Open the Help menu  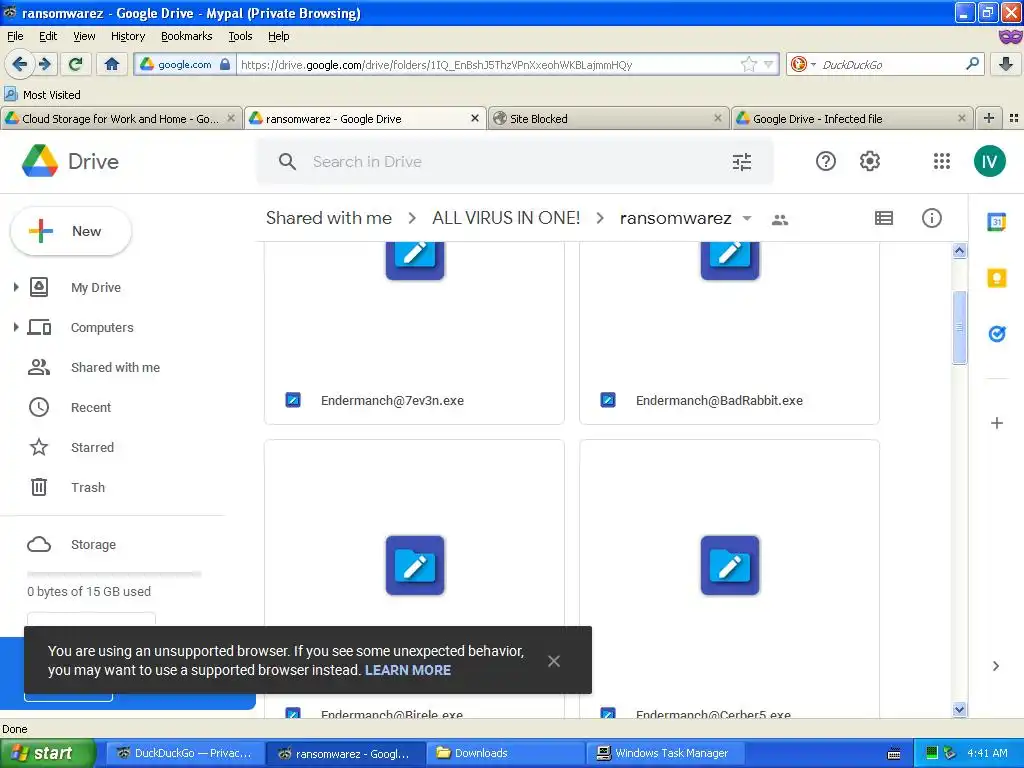278,37
